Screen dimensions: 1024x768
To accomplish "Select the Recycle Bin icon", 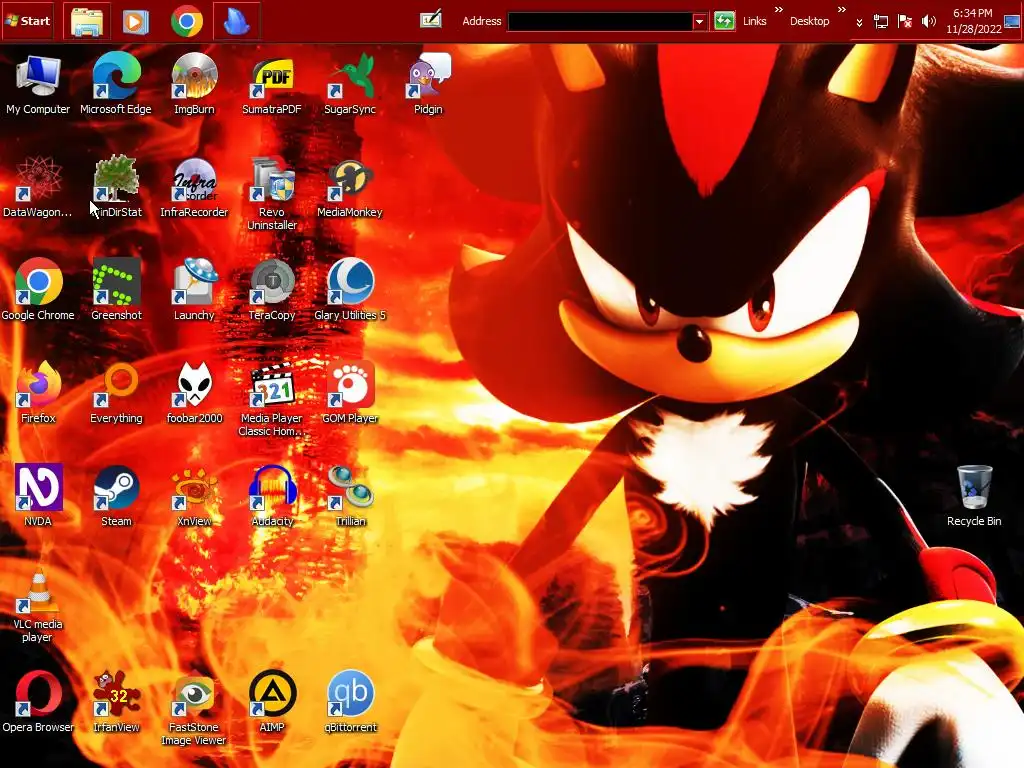I will point(974,496).
